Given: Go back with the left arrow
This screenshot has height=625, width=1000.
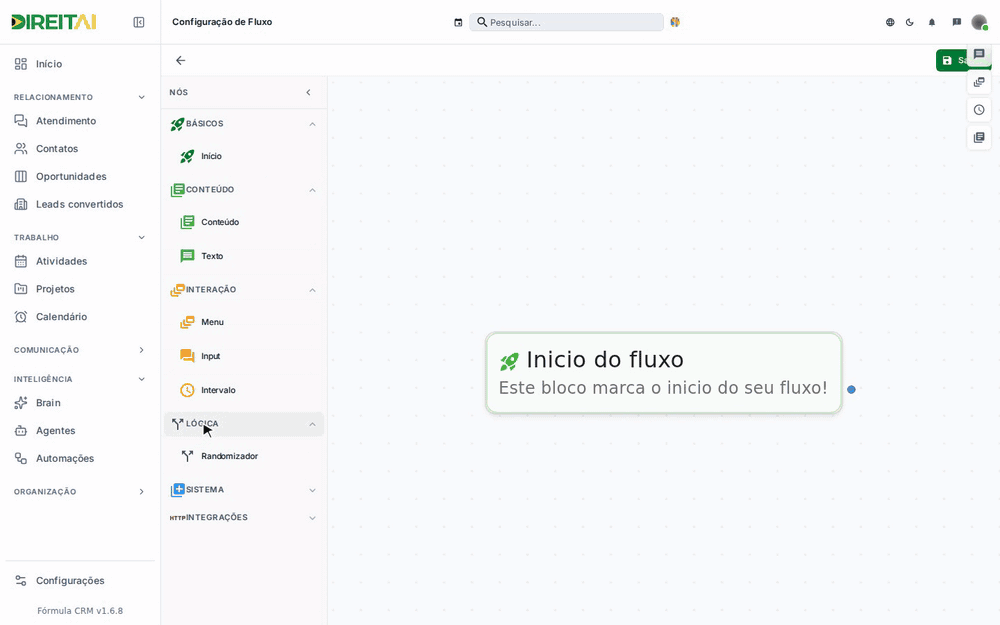Looking at the screenshot, I should [x=180, y=61].
